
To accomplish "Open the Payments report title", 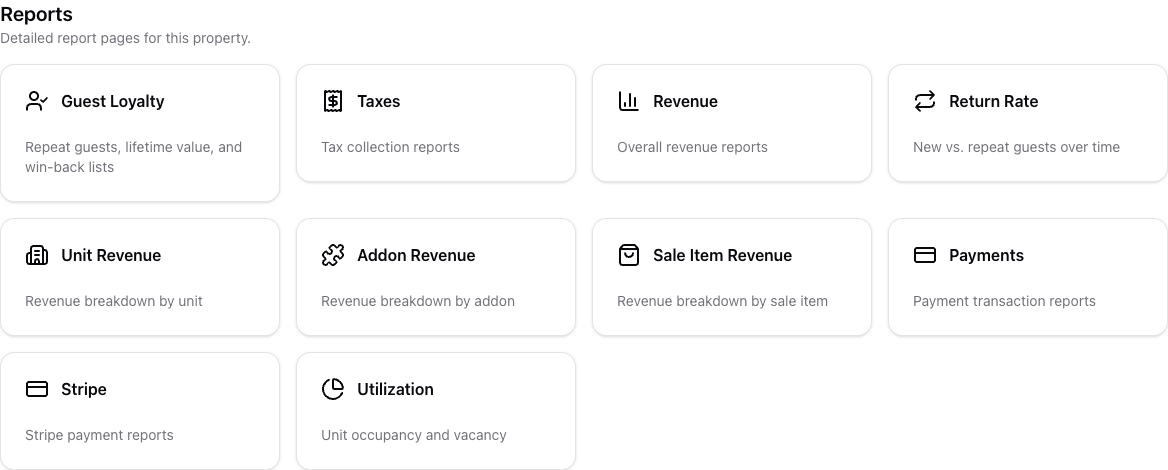I will [986, 255].
